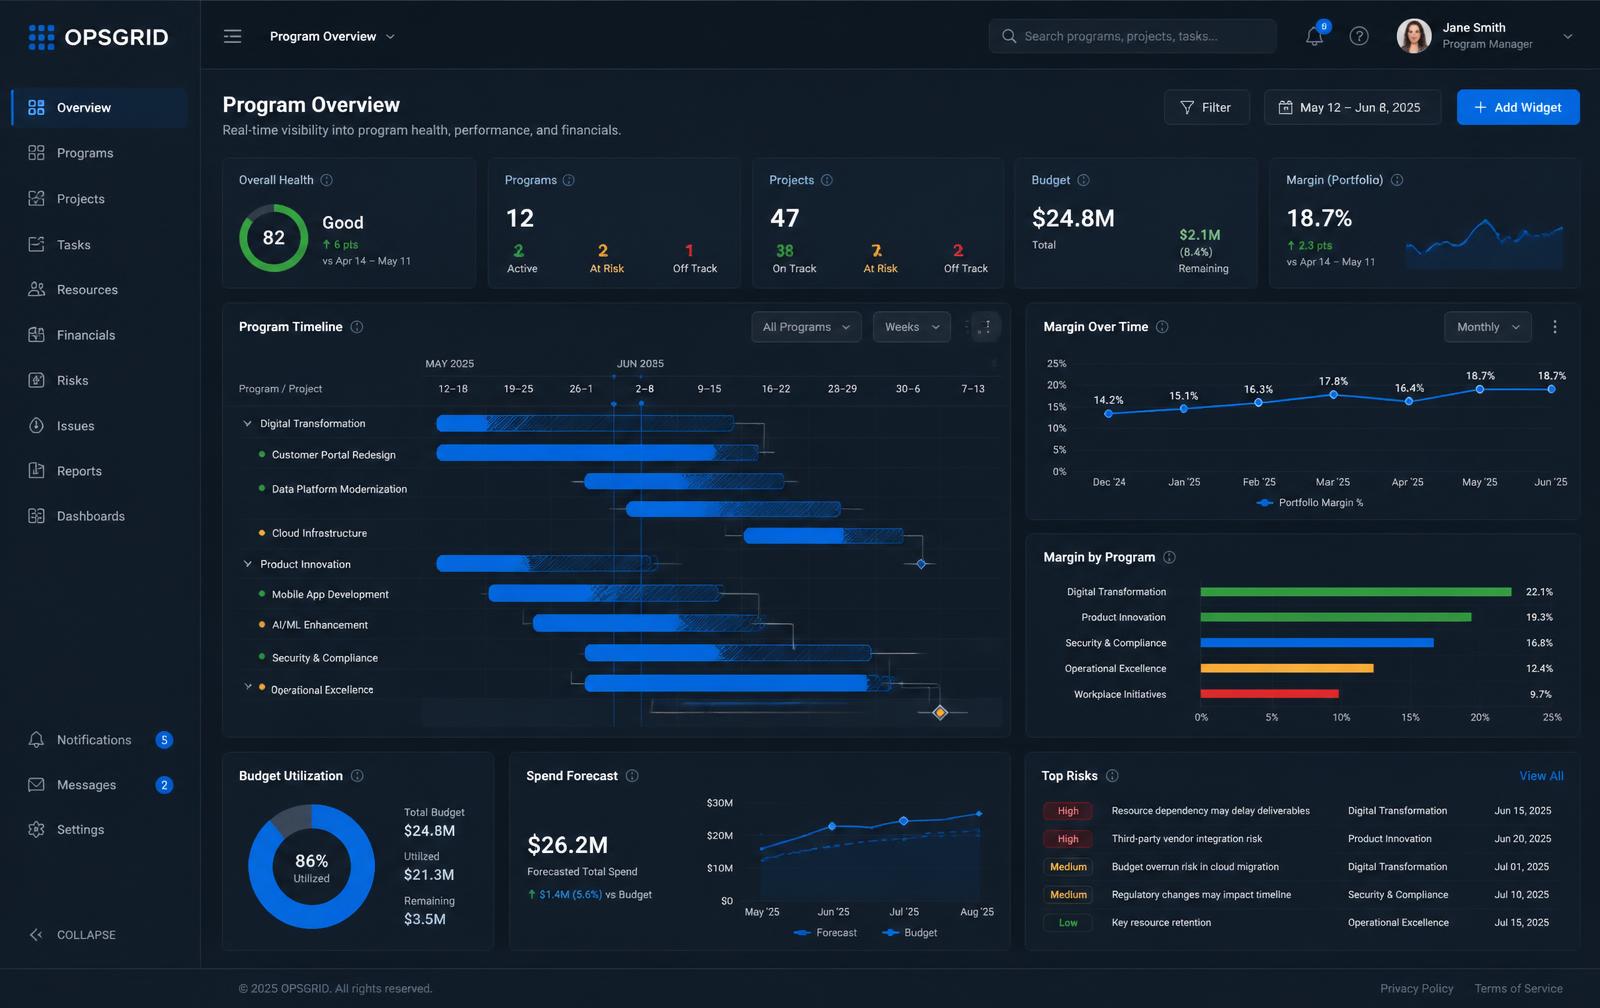Click the Filter button
This screenshot has height=1008, width=1600.
(1206, 107)
